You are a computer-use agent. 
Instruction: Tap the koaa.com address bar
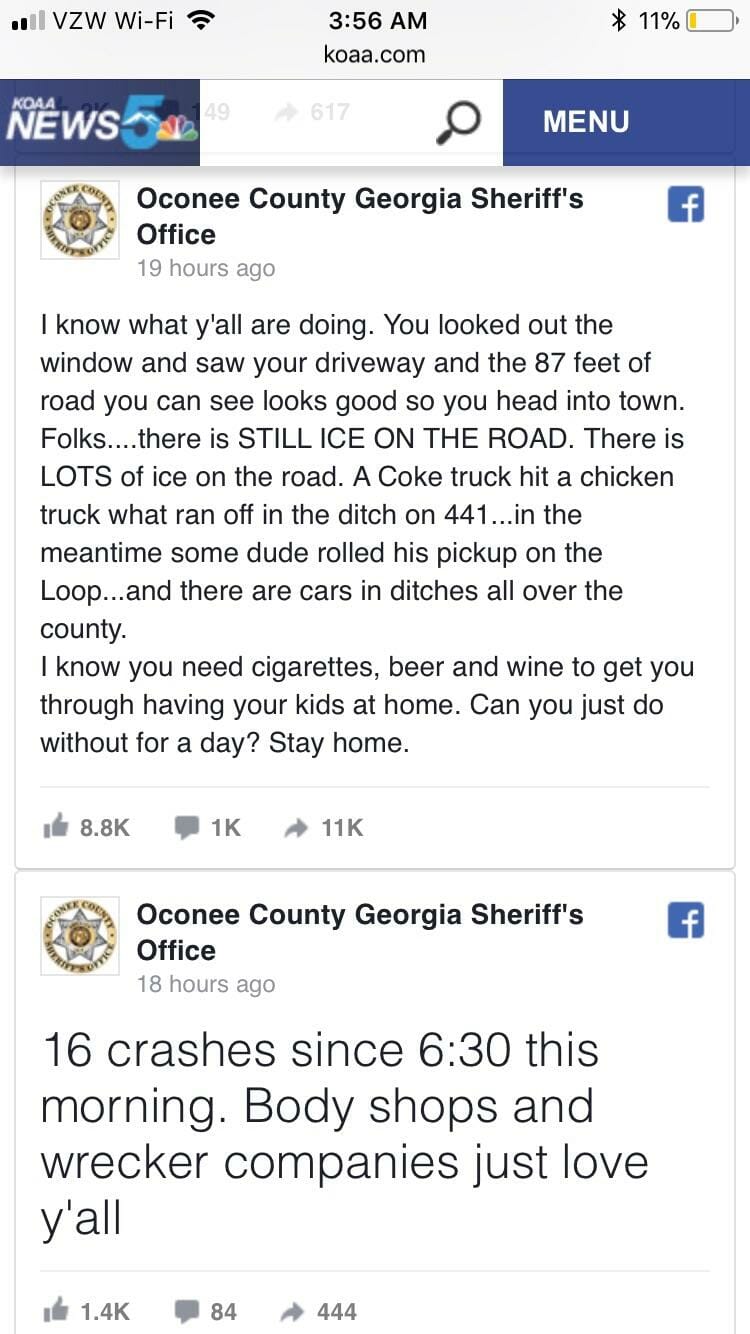[x=375, y=54]
